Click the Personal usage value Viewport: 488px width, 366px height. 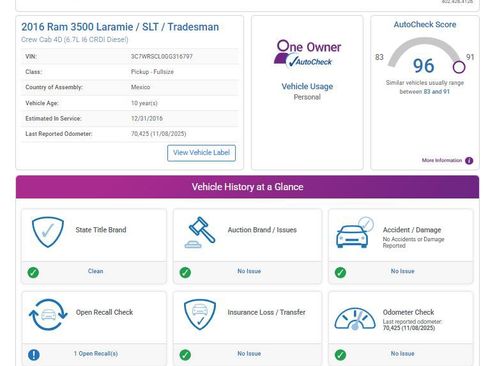307,97
